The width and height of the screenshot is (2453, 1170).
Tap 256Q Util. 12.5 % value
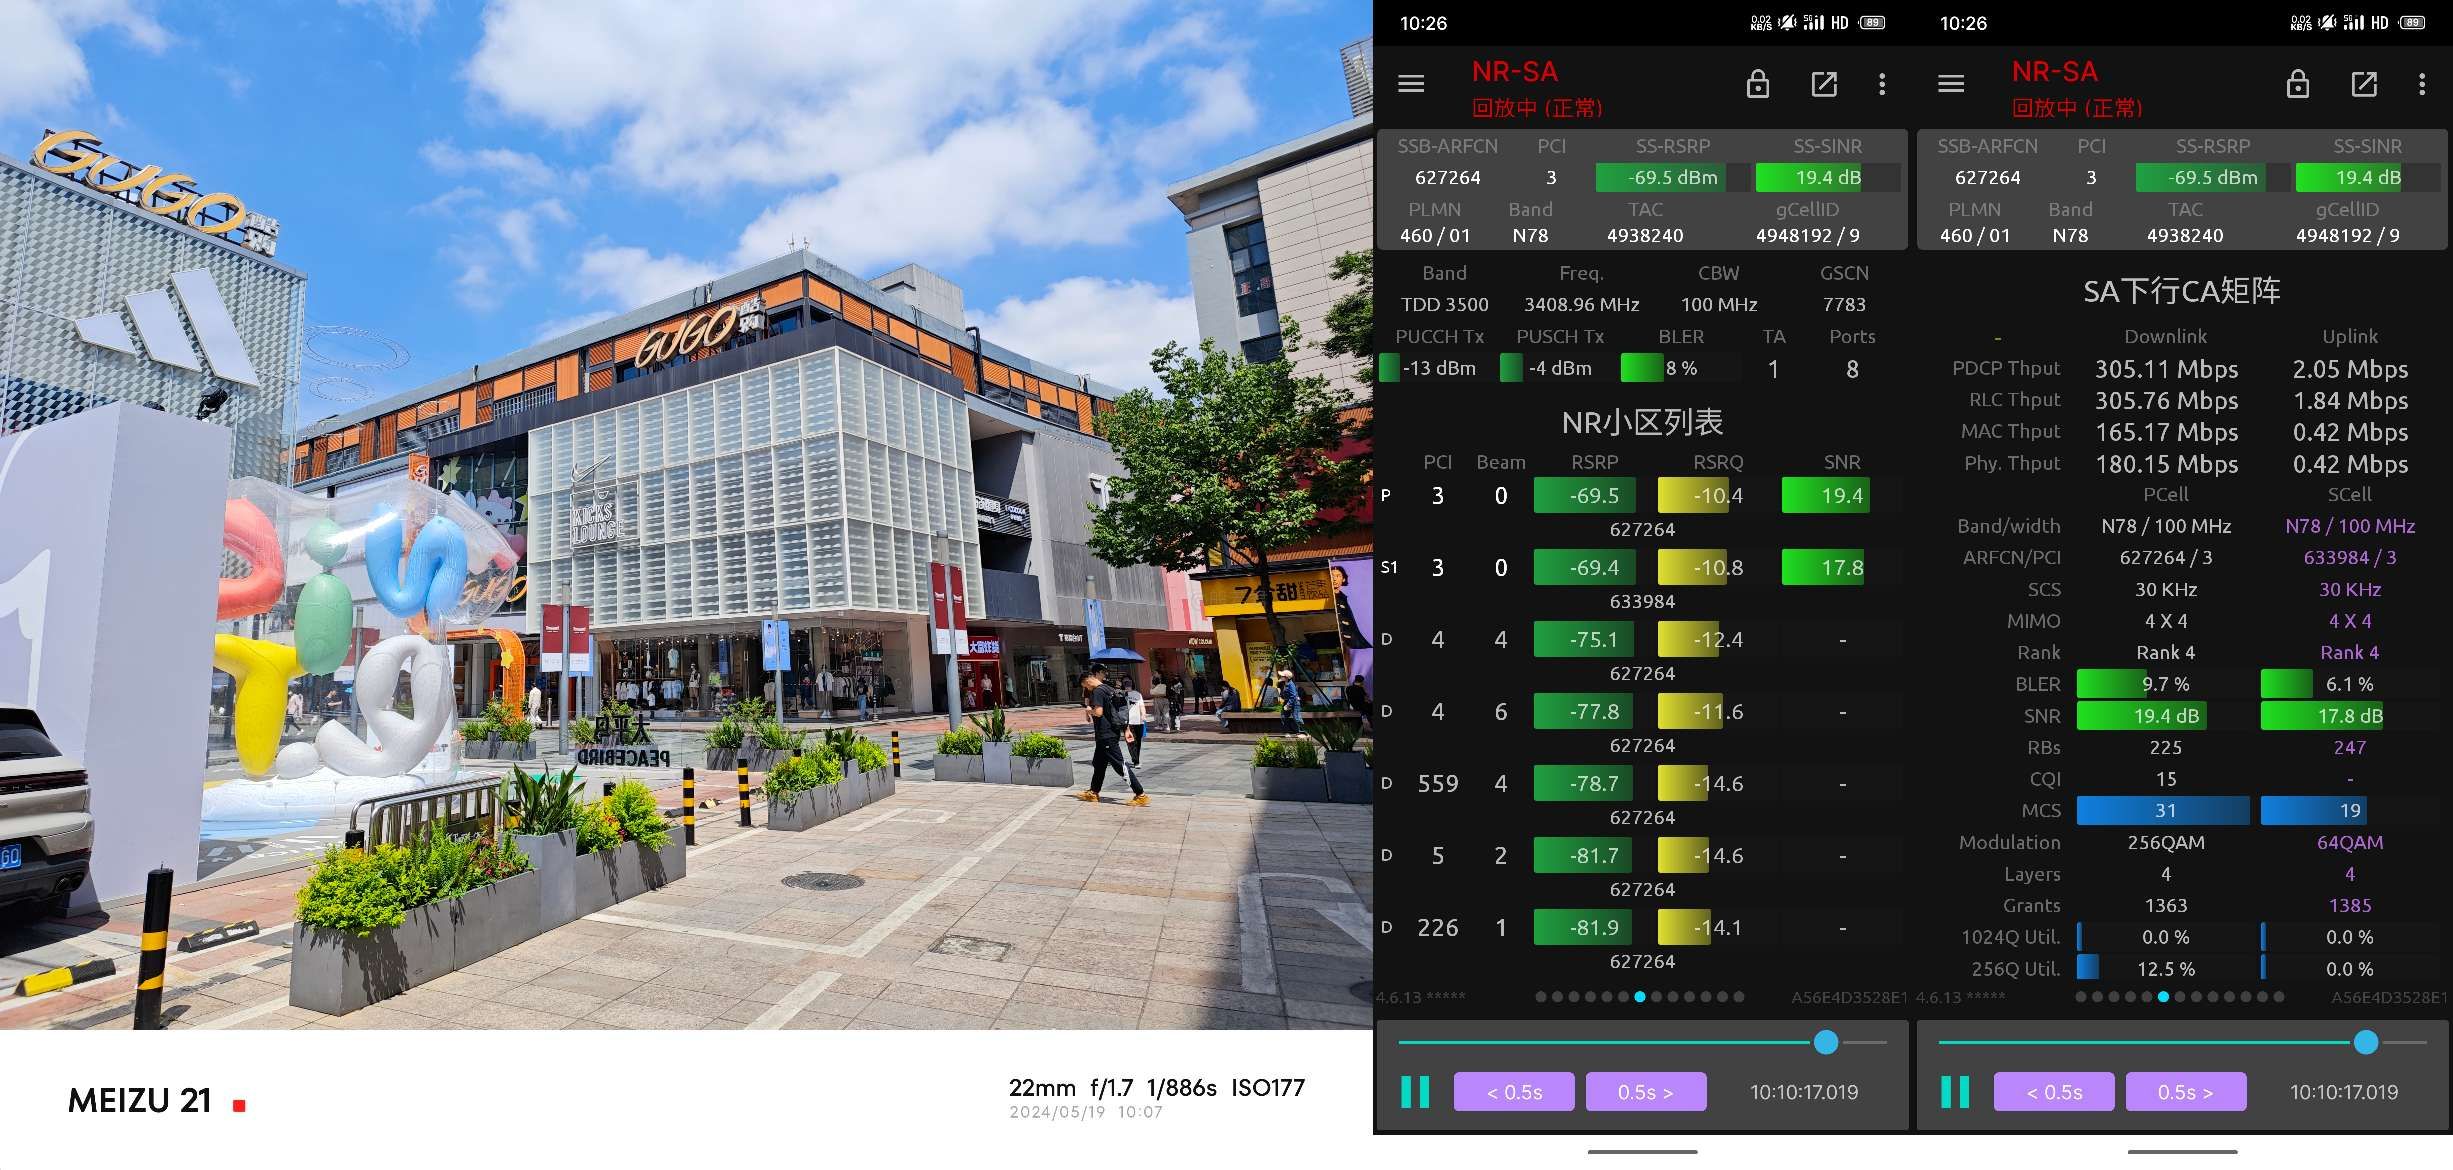(x=2166, y=969)
